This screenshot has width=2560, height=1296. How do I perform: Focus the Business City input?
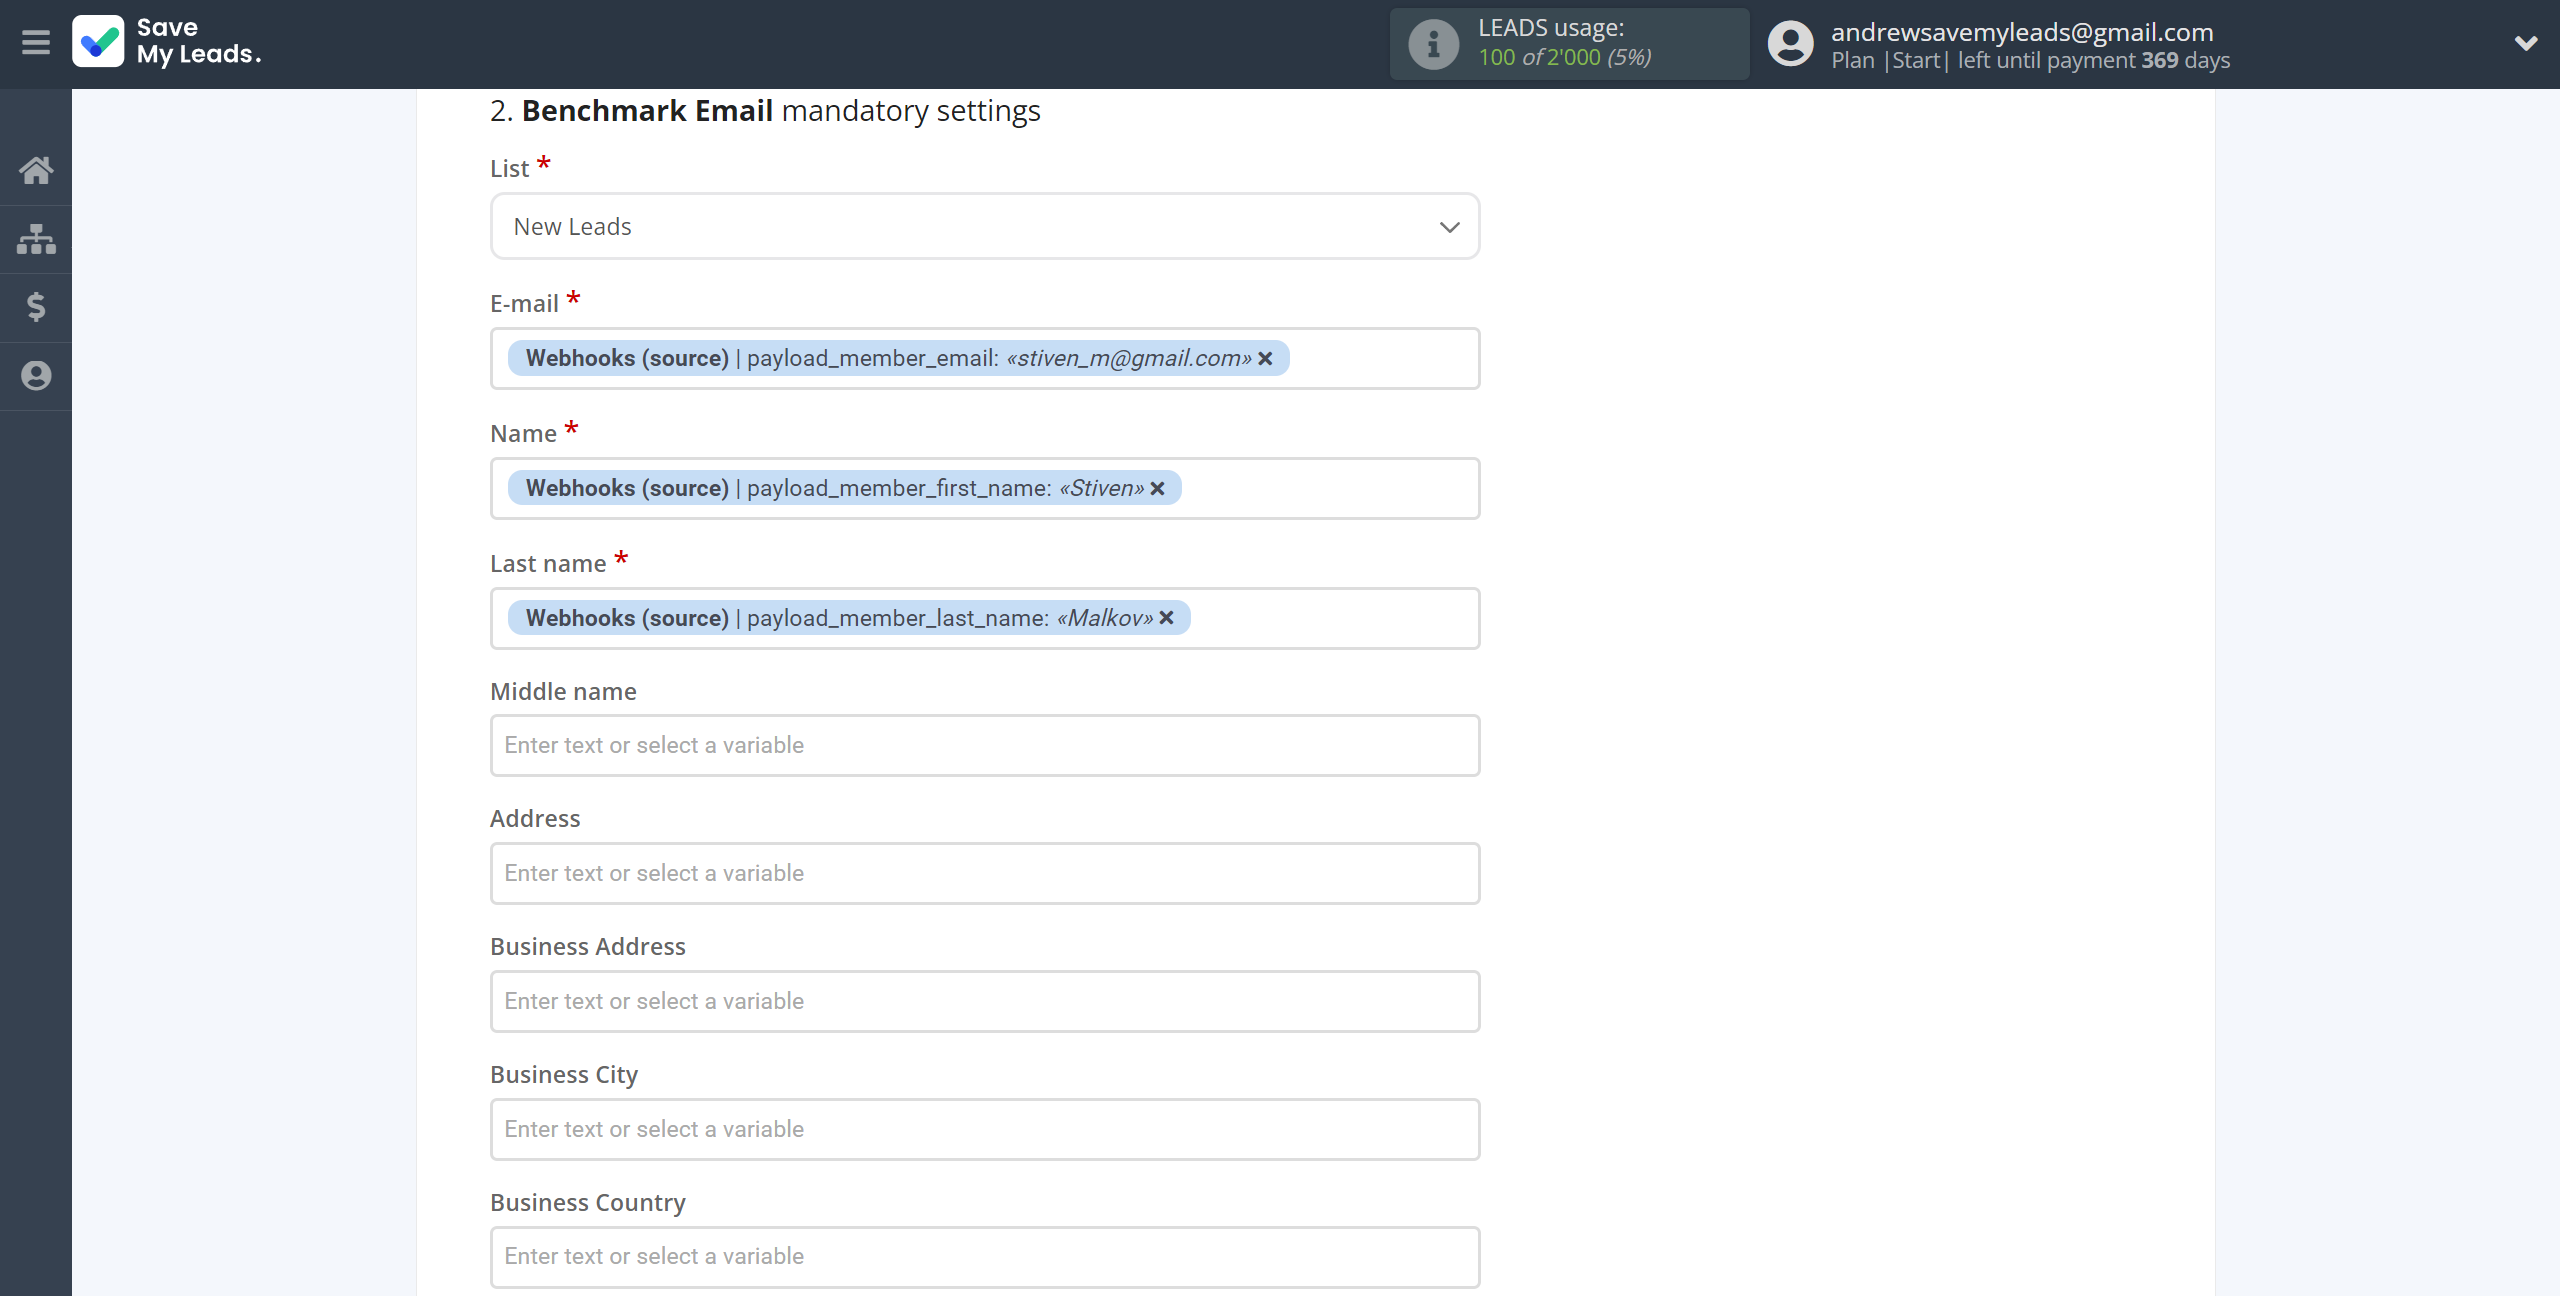click(x=985, y=1130)
